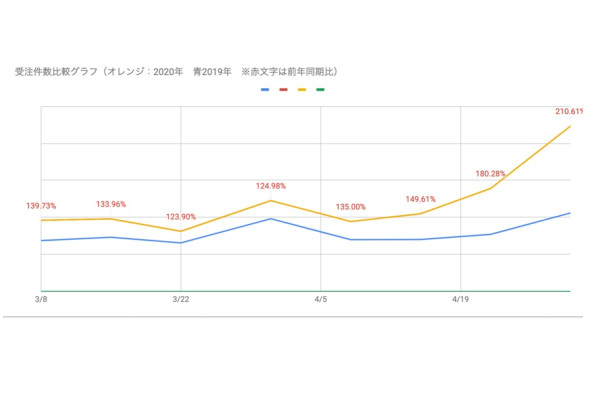600x400 pixels.
Task: Click the 149.61% data label
Action: (x=420, y=199)
